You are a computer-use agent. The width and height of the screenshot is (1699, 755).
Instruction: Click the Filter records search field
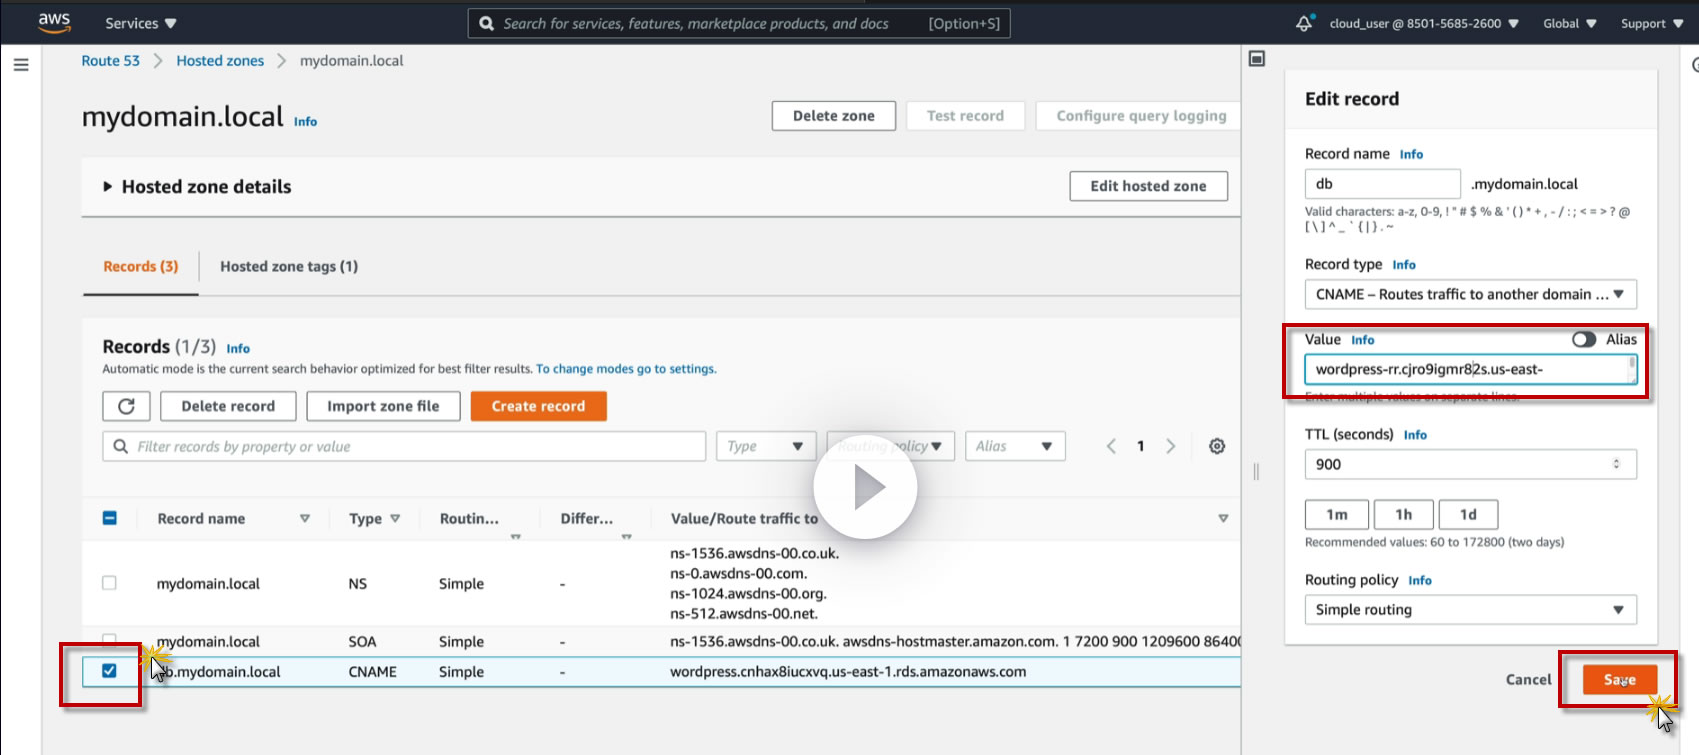tap(404, 446)
